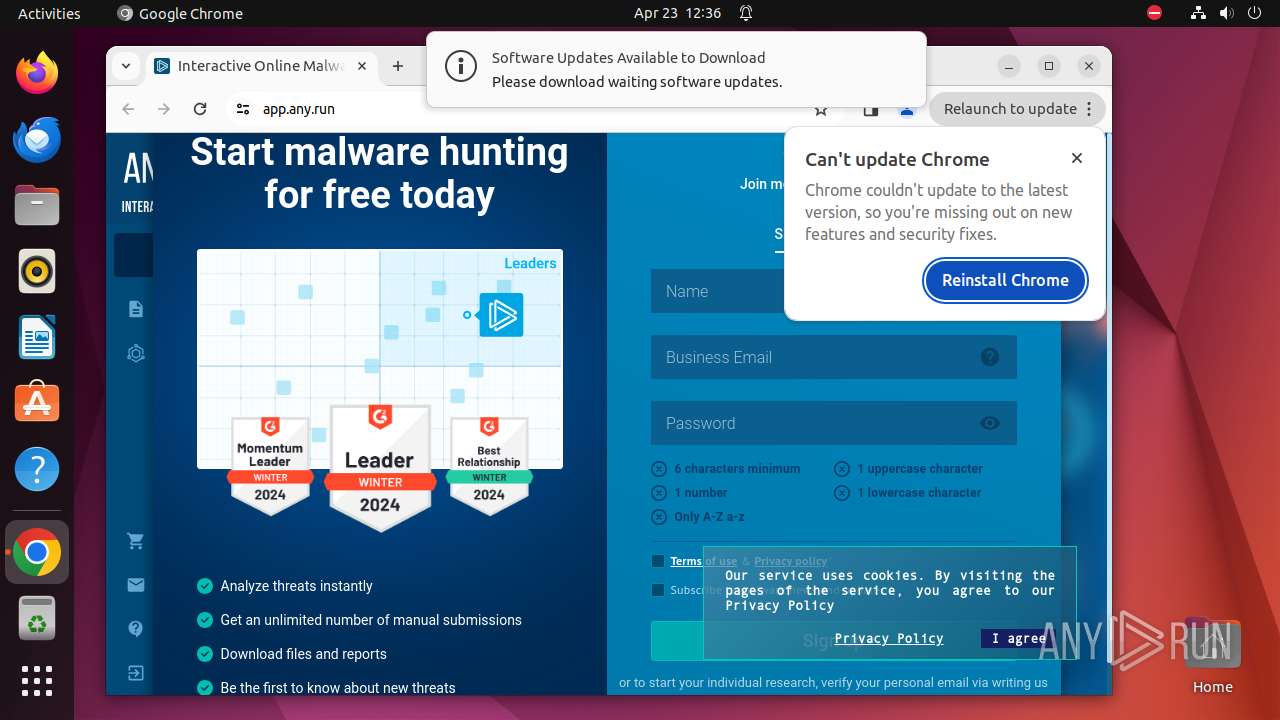Click the Best Relationship badge
This screenshot has width=1280, height=720.
tap(489, 464)
